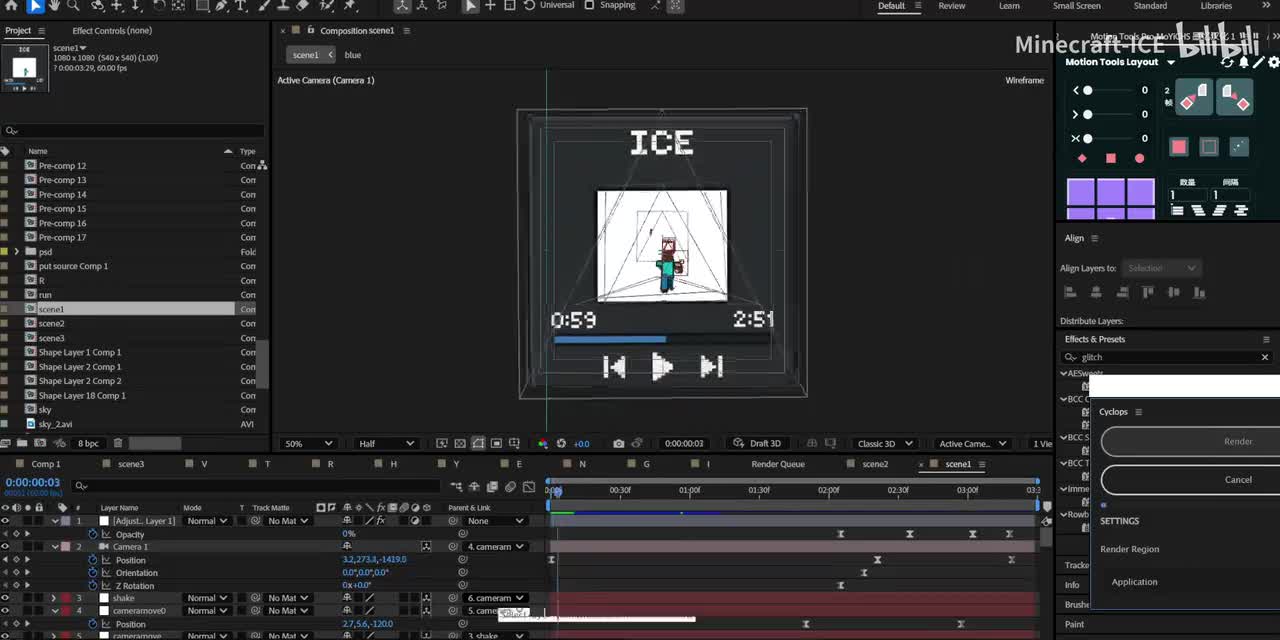Open the Render Queue tab
Image resolution: width=1280 pixels, height=640 pixels.
coord(778,464)
